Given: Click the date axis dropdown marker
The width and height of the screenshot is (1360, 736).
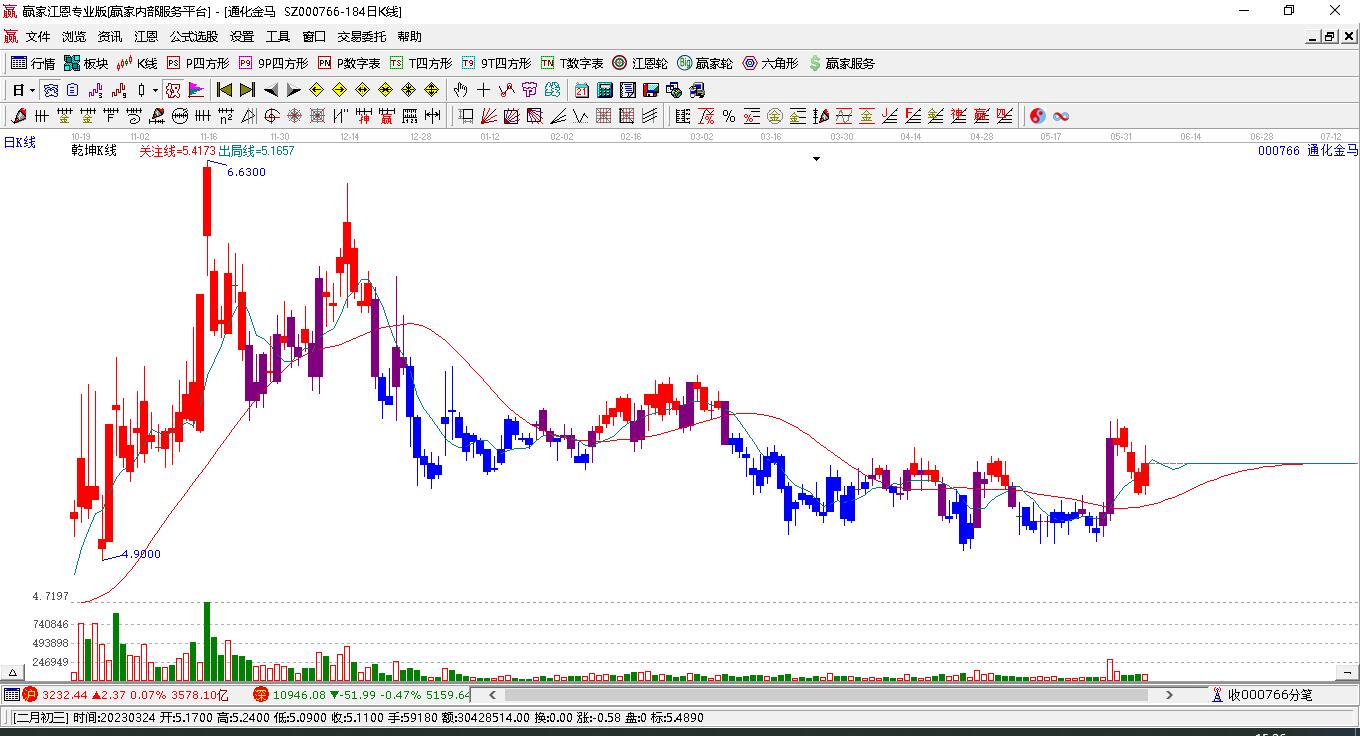Looking at the screenshot, I should tap(816, 159).
